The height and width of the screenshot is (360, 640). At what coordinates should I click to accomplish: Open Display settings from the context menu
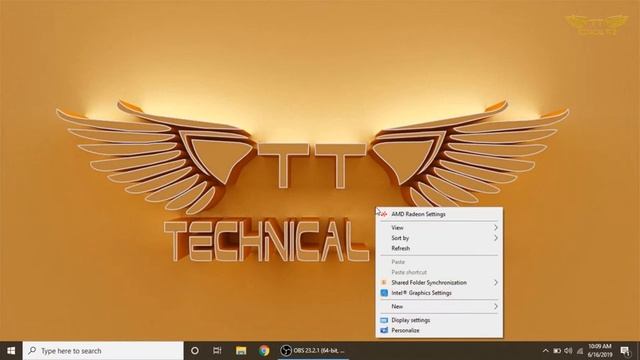[x=439, y=320]
